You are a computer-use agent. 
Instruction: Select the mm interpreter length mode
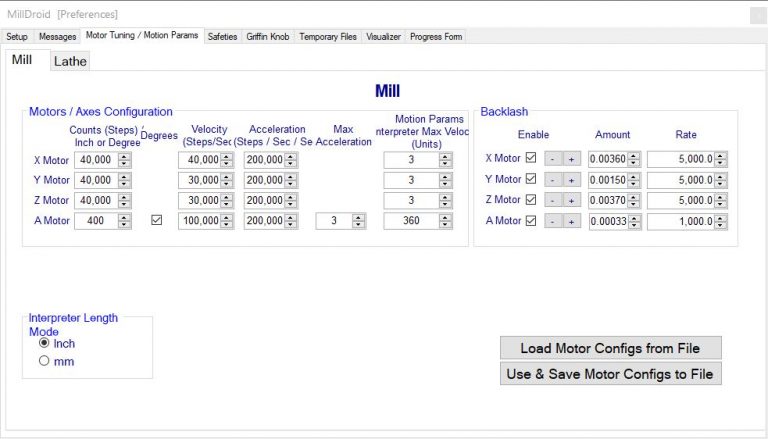[x=44, y=361]
